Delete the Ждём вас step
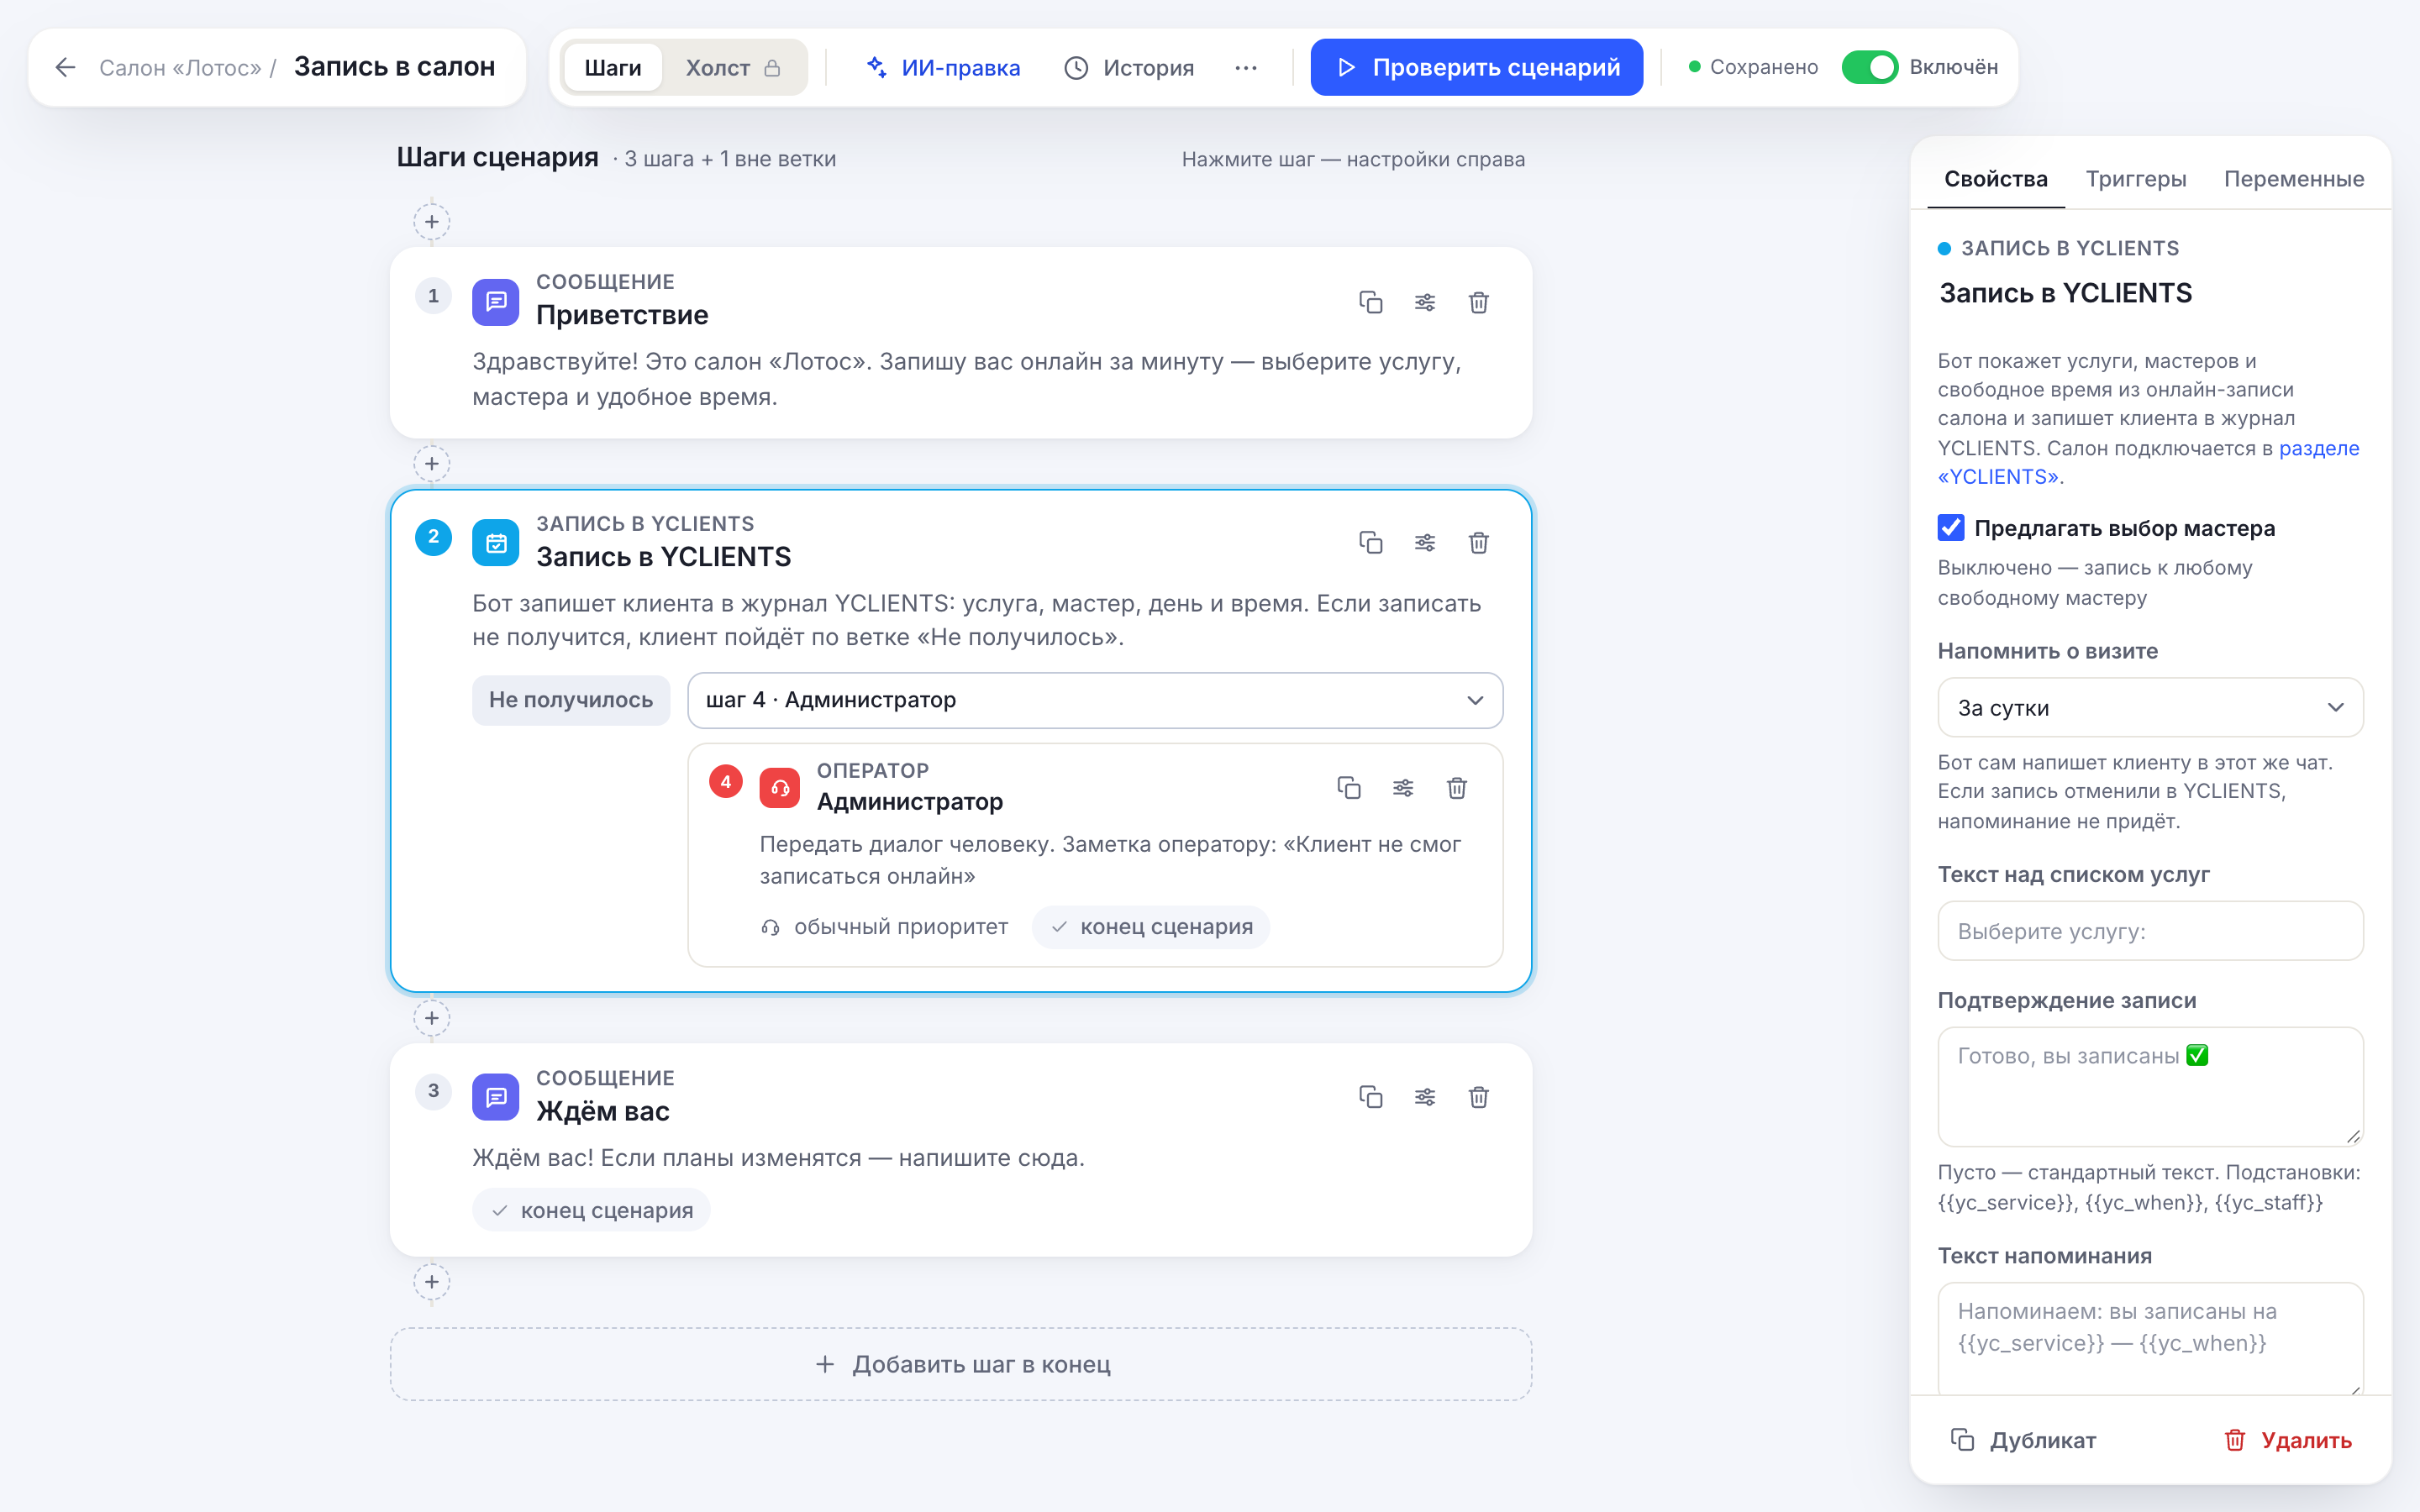The height and width of the screenshot is (1512, 2420). 1479,1097
